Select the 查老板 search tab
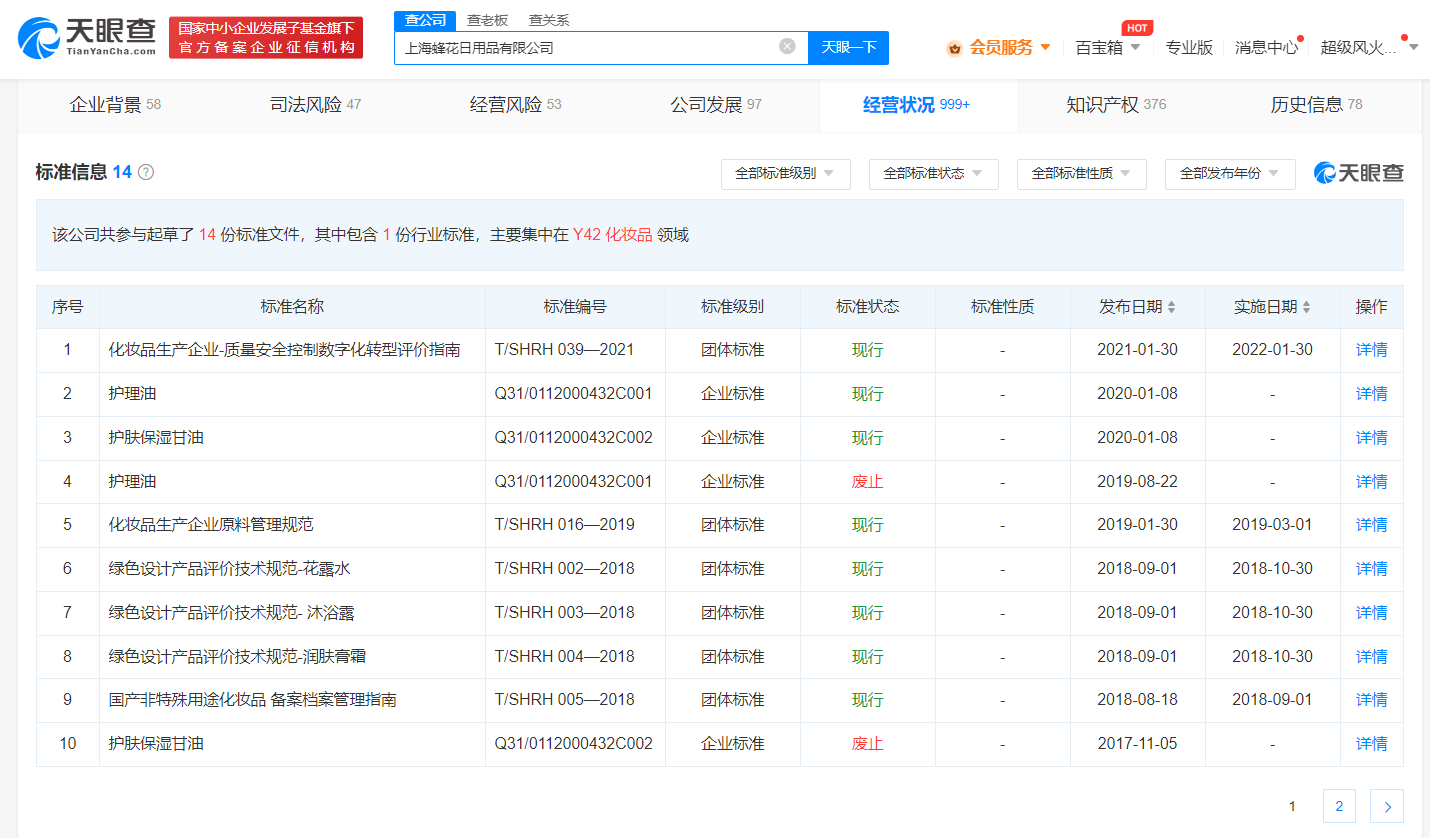 pos(487,20)
